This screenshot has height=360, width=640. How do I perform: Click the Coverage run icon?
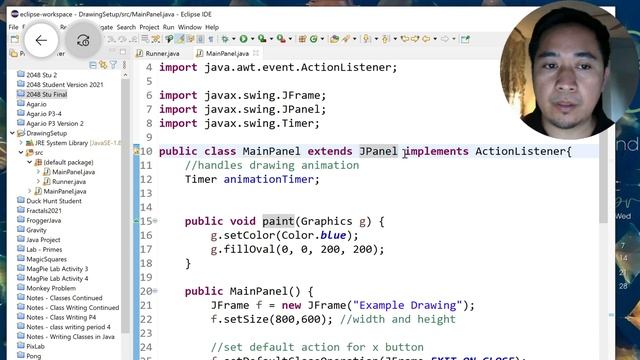[262, 39]
